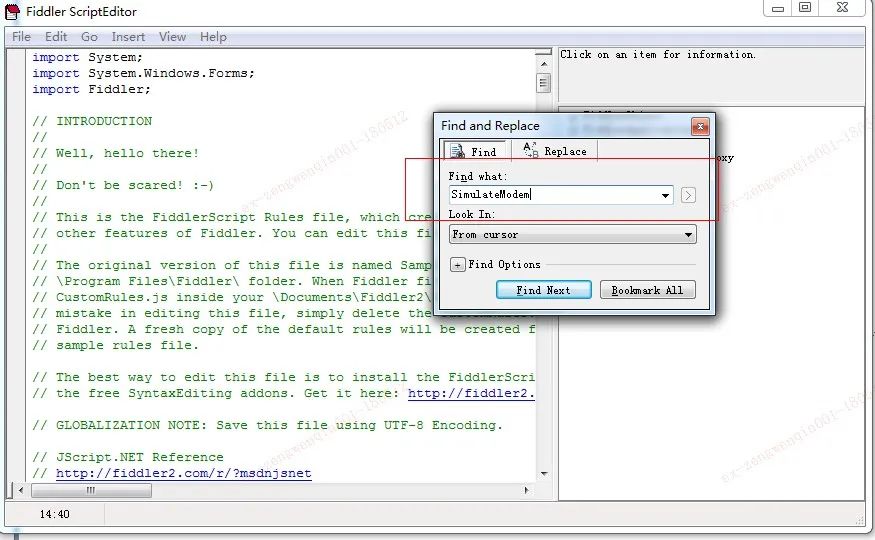The height and width of the screenshot is (540, 875).
Task: Click the vertical scrollbar thumb
Action: [x=544, y=83]
